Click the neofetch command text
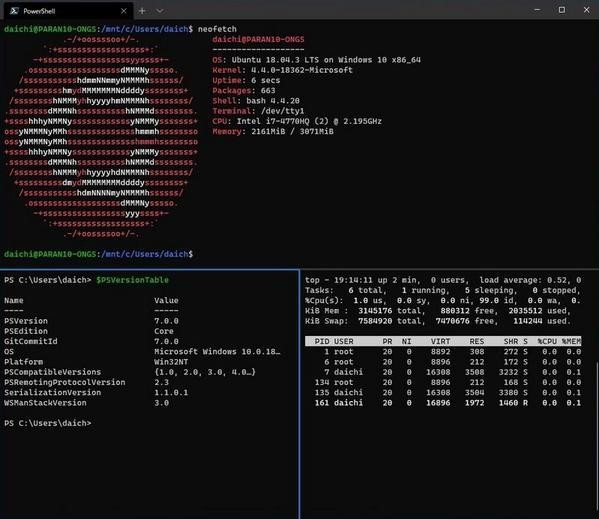 tap(217, 29)
